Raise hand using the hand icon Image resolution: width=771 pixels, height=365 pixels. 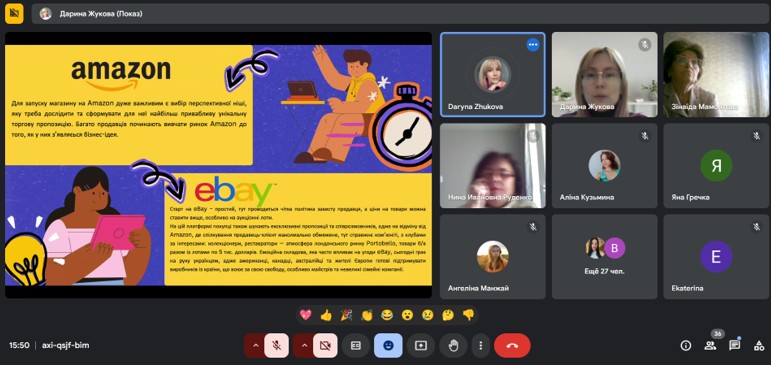453,345
